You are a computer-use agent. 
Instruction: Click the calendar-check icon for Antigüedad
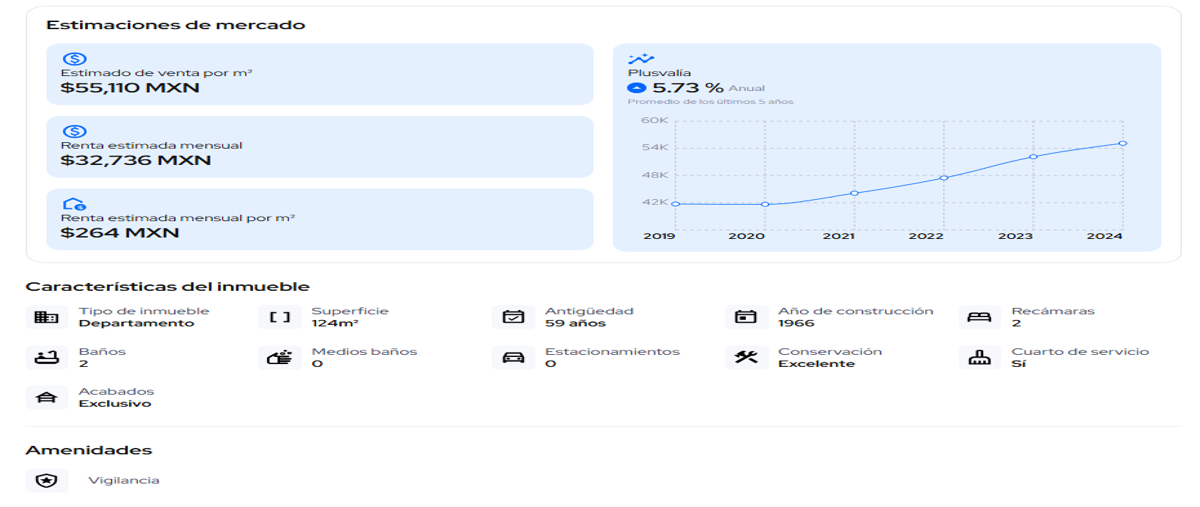click(x=513, y=317)
